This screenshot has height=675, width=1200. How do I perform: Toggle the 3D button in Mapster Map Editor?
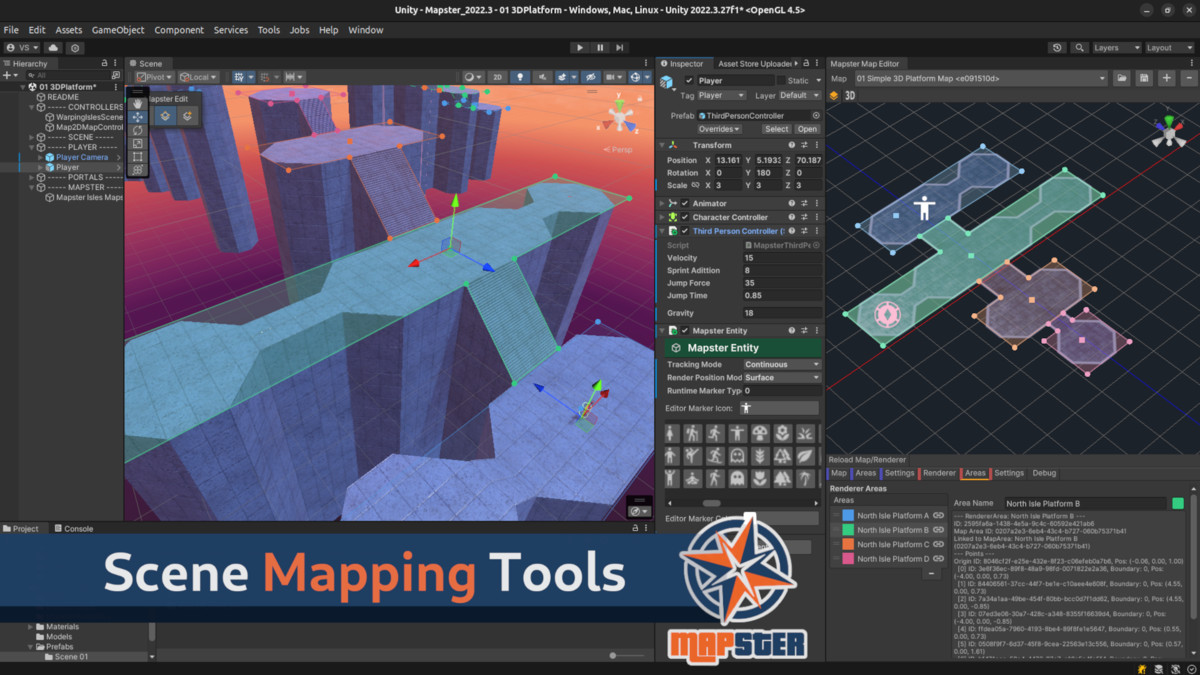pyautogui.click(x=850, y=96)
